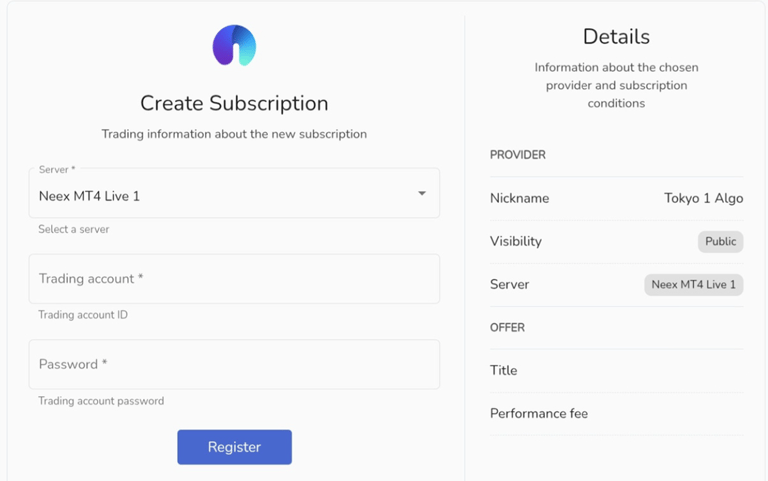Screen dimensions: 768x481
Task: Click the Nickname label in Details
Action: click(519, 198)
